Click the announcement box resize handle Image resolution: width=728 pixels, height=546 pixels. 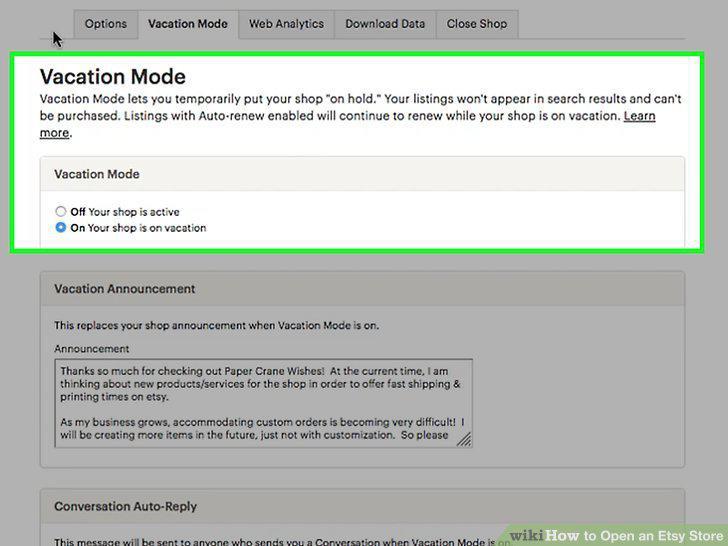pos(464,439)
